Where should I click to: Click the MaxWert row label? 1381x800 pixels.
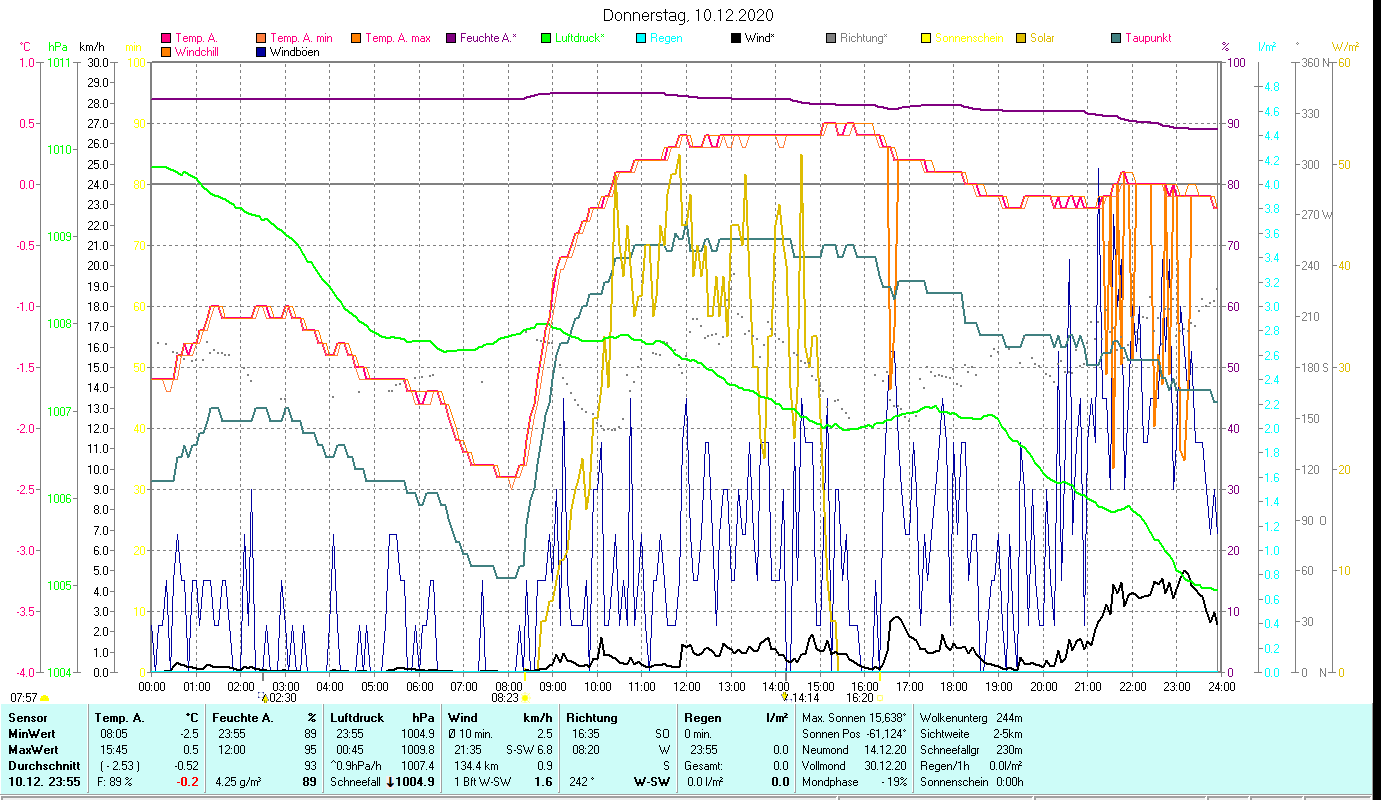point(34,750)
